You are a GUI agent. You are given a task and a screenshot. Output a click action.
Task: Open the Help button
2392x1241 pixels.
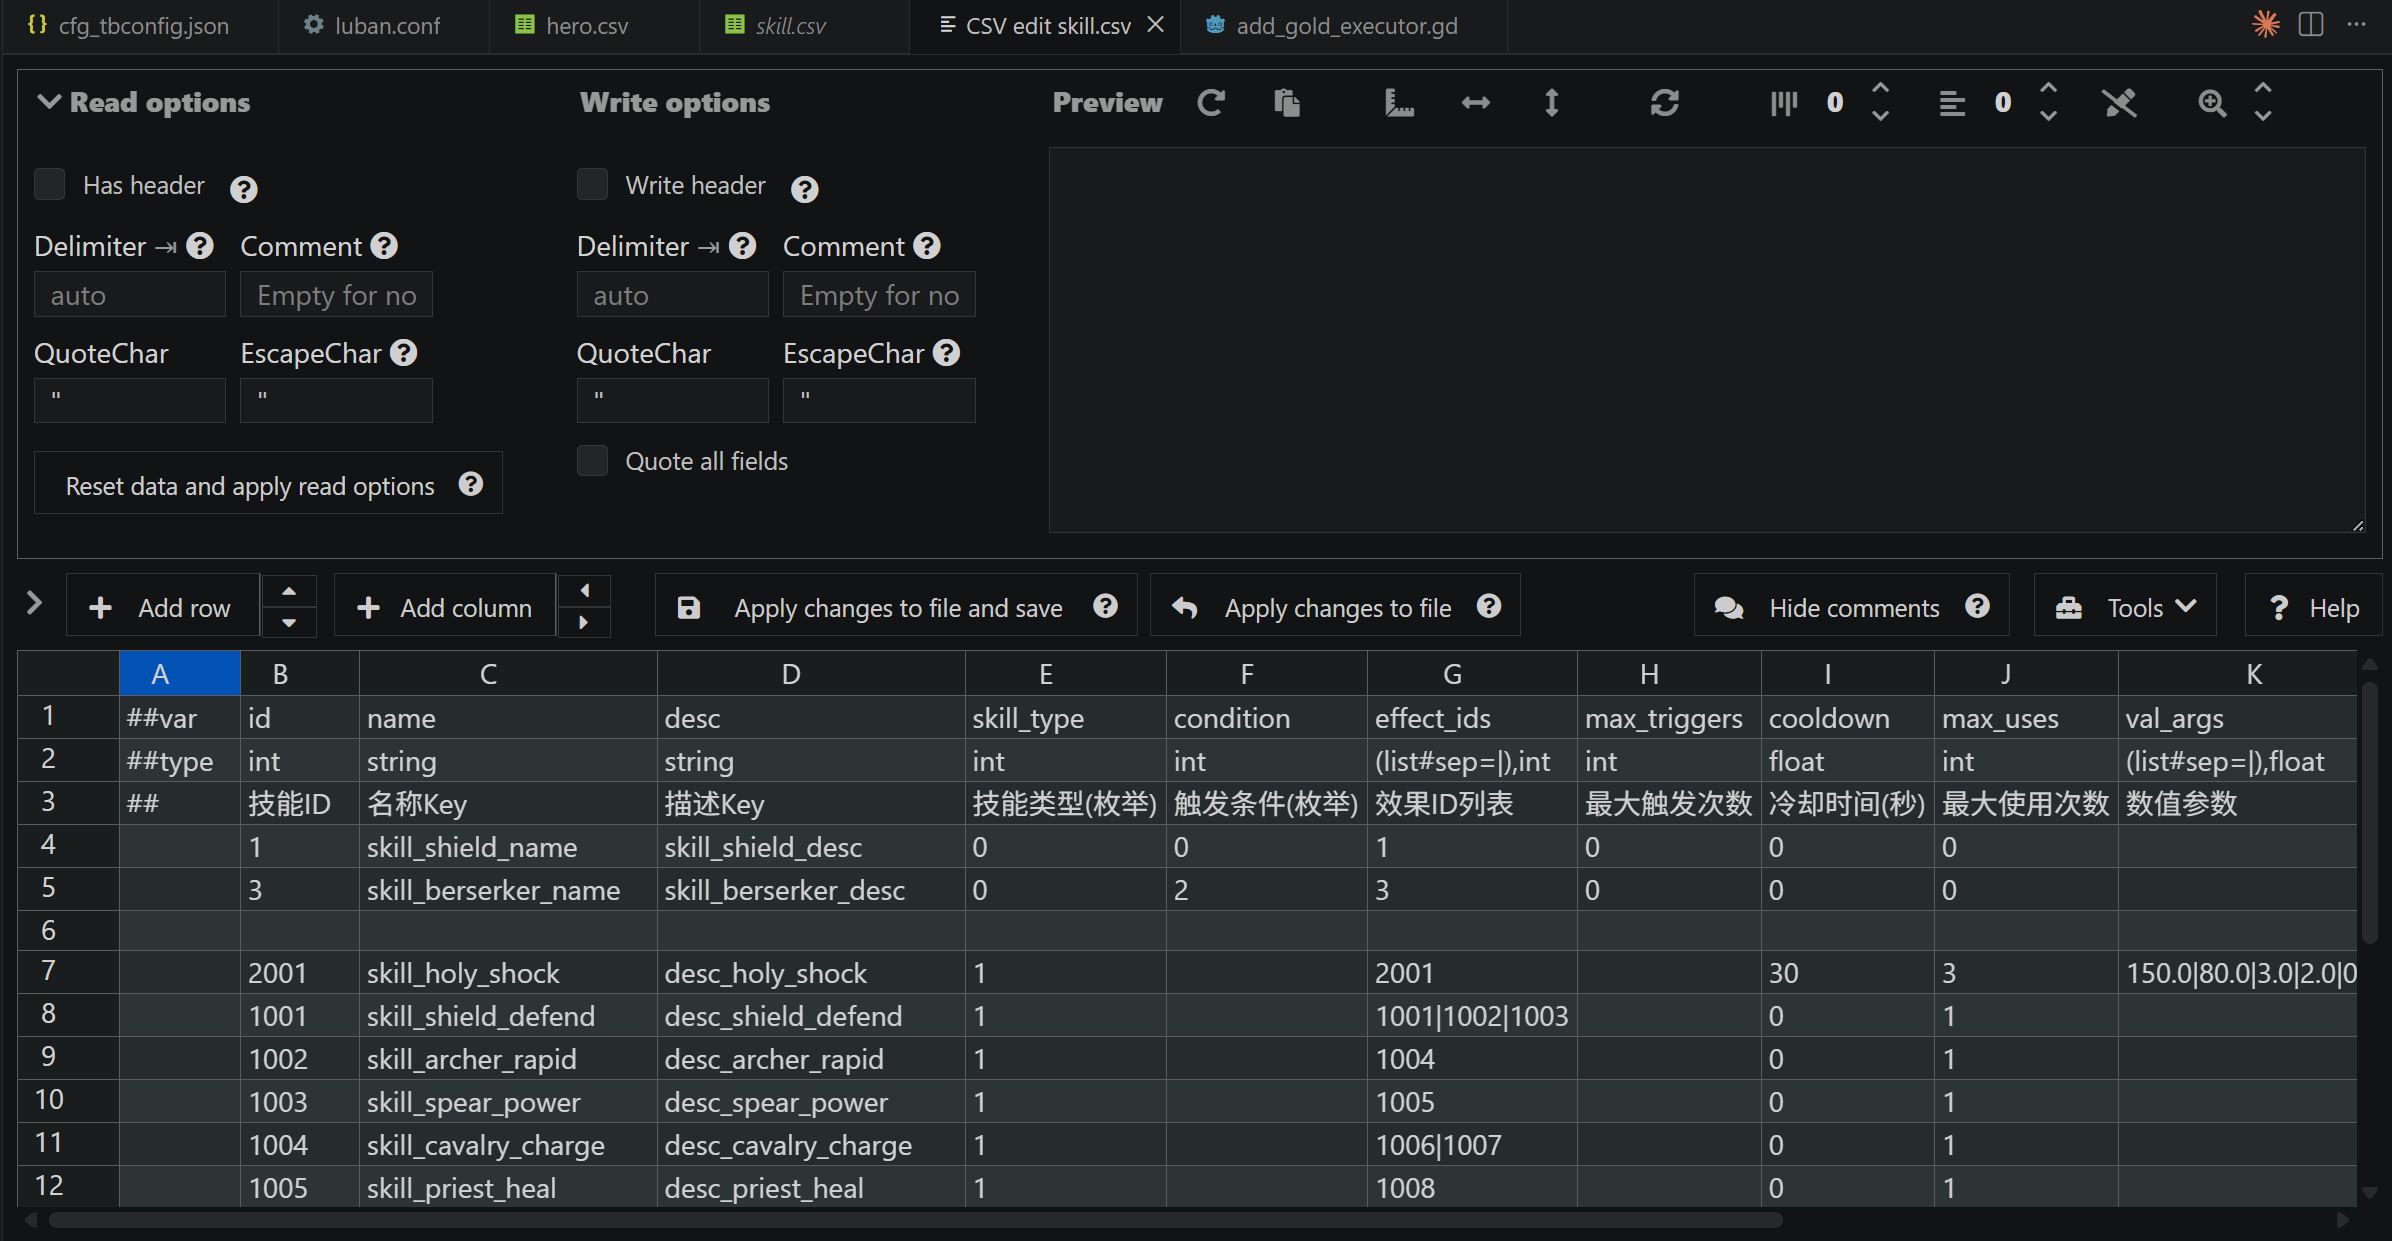(x=2313, y=605)
